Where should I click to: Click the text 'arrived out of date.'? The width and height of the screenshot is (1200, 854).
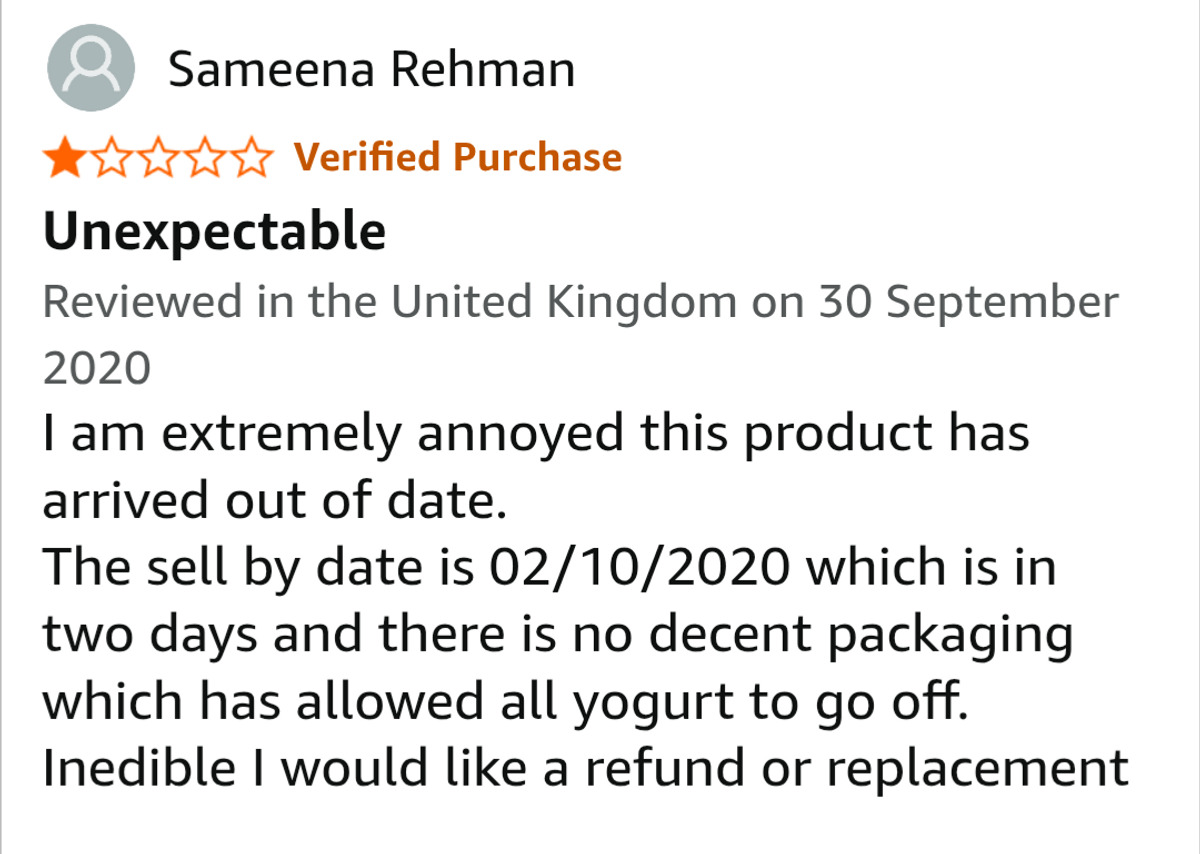click(x=270, y=501)
